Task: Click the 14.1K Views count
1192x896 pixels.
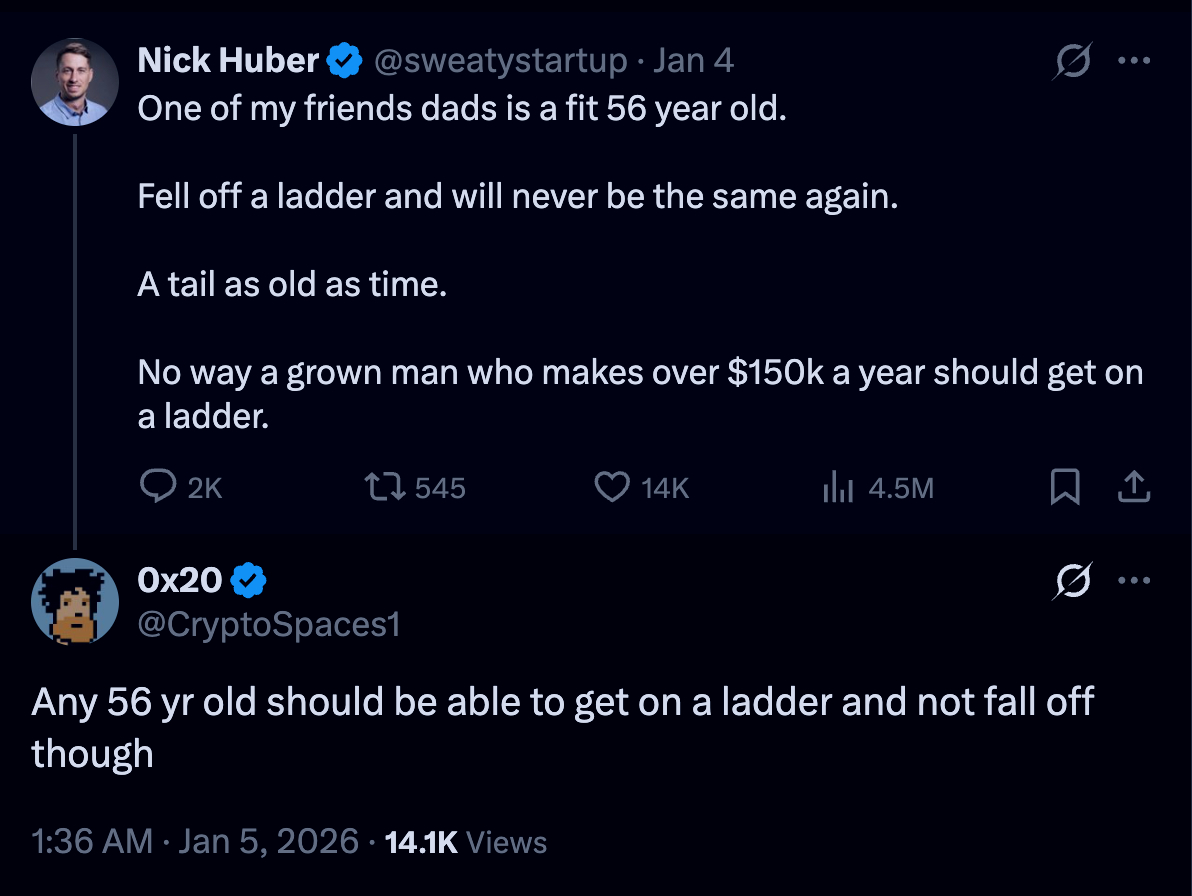Action: tap(465, 842)
